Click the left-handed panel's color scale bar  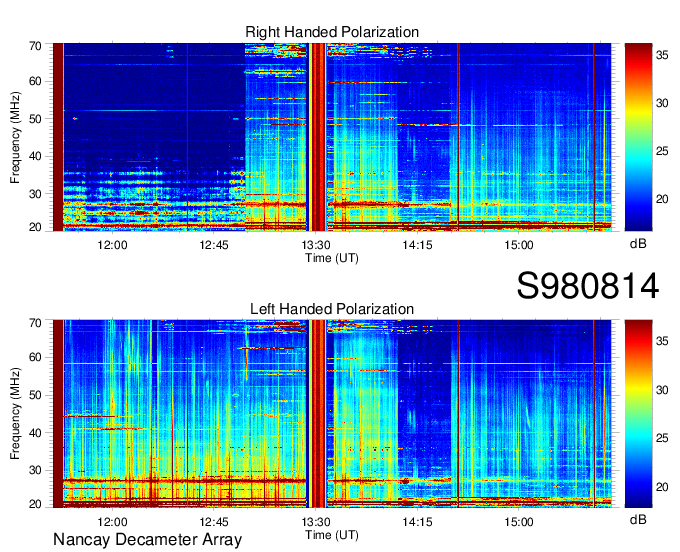point(638,414)
